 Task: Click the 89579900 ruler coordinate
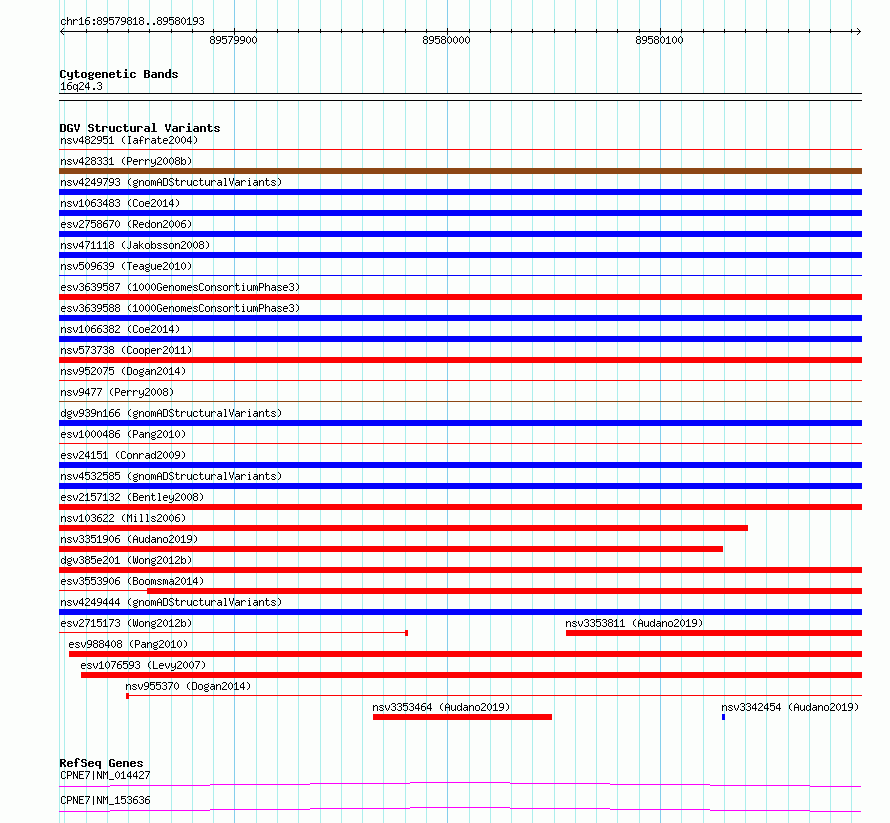[x=233, y=40]
